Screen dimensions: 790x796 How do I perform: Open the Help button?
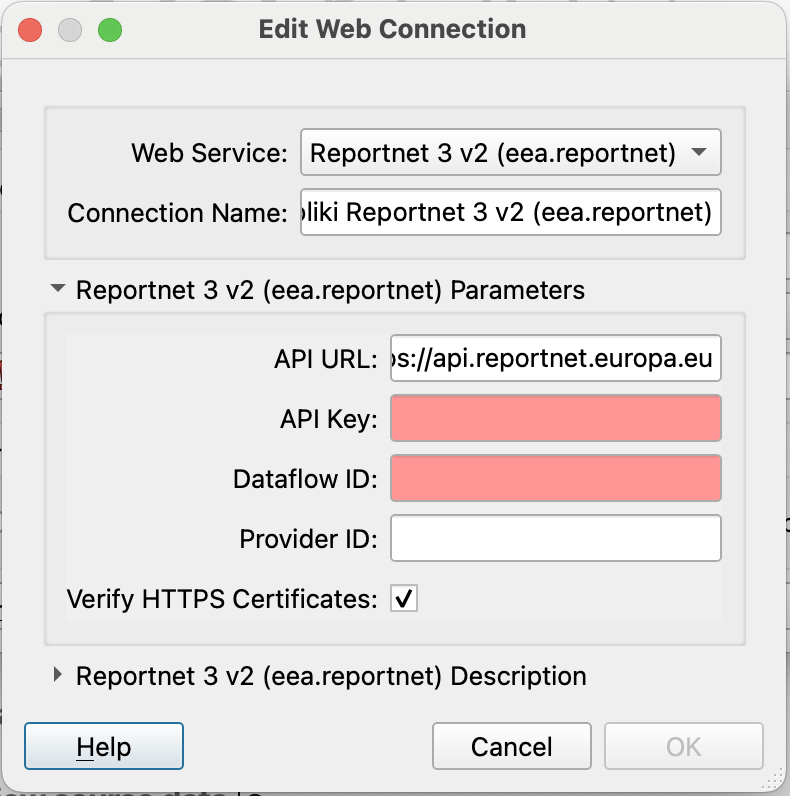point(104,746)
